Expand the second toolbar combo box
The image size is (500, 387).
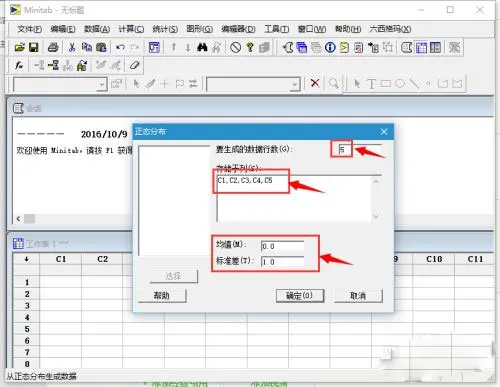click(294, 84)
